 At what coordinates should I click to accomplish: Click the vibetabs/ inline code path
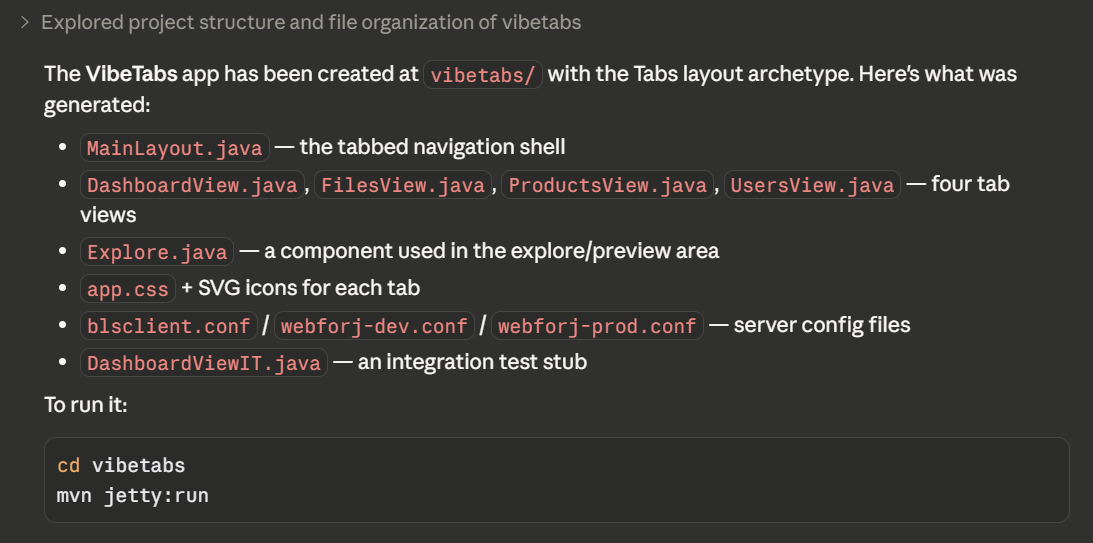pyautogui.click(x=483, y=75)
